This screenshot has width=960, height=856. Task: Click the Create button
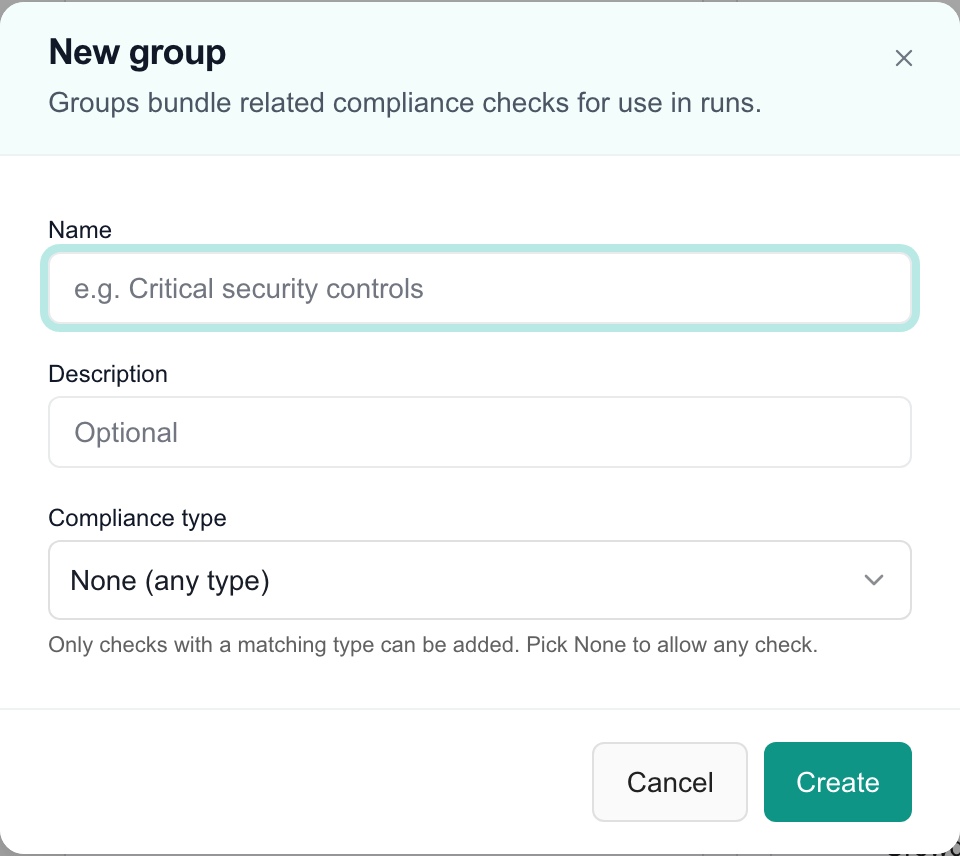click(838, 782)
